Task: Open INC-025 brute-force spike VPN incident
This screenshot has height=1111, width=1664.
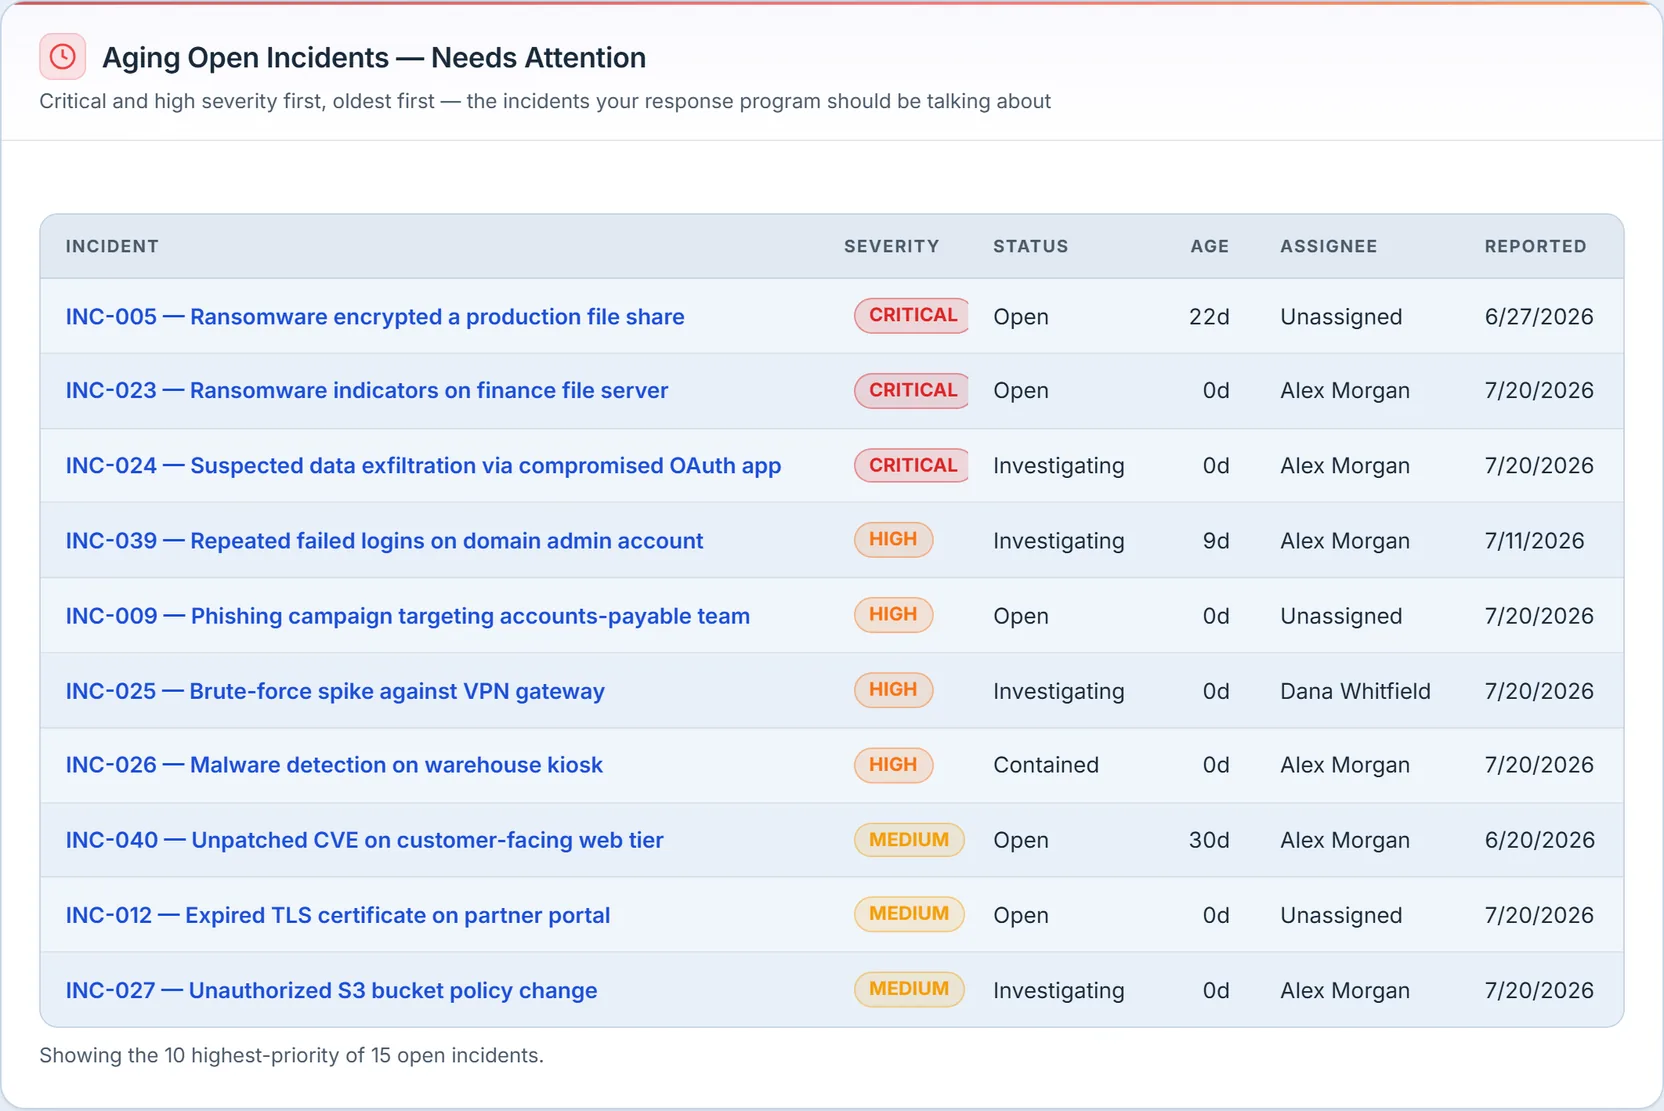Action: click(335, 691)
